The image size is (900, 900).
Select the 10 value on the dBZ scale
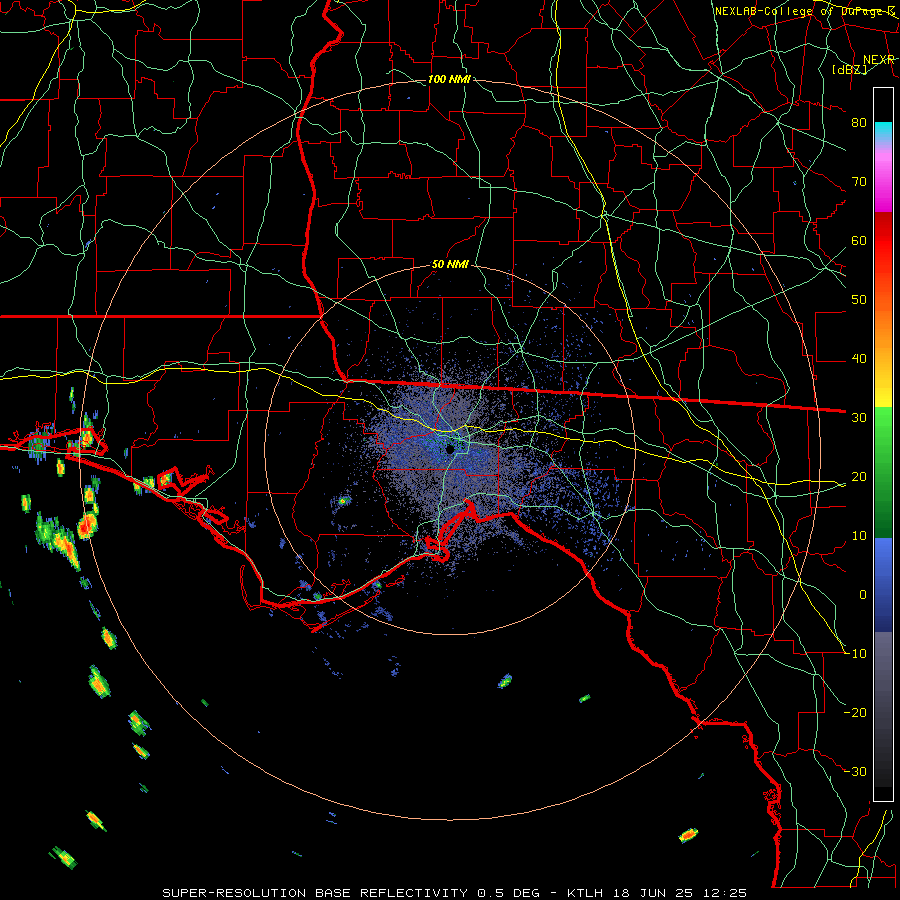point(859,536)
